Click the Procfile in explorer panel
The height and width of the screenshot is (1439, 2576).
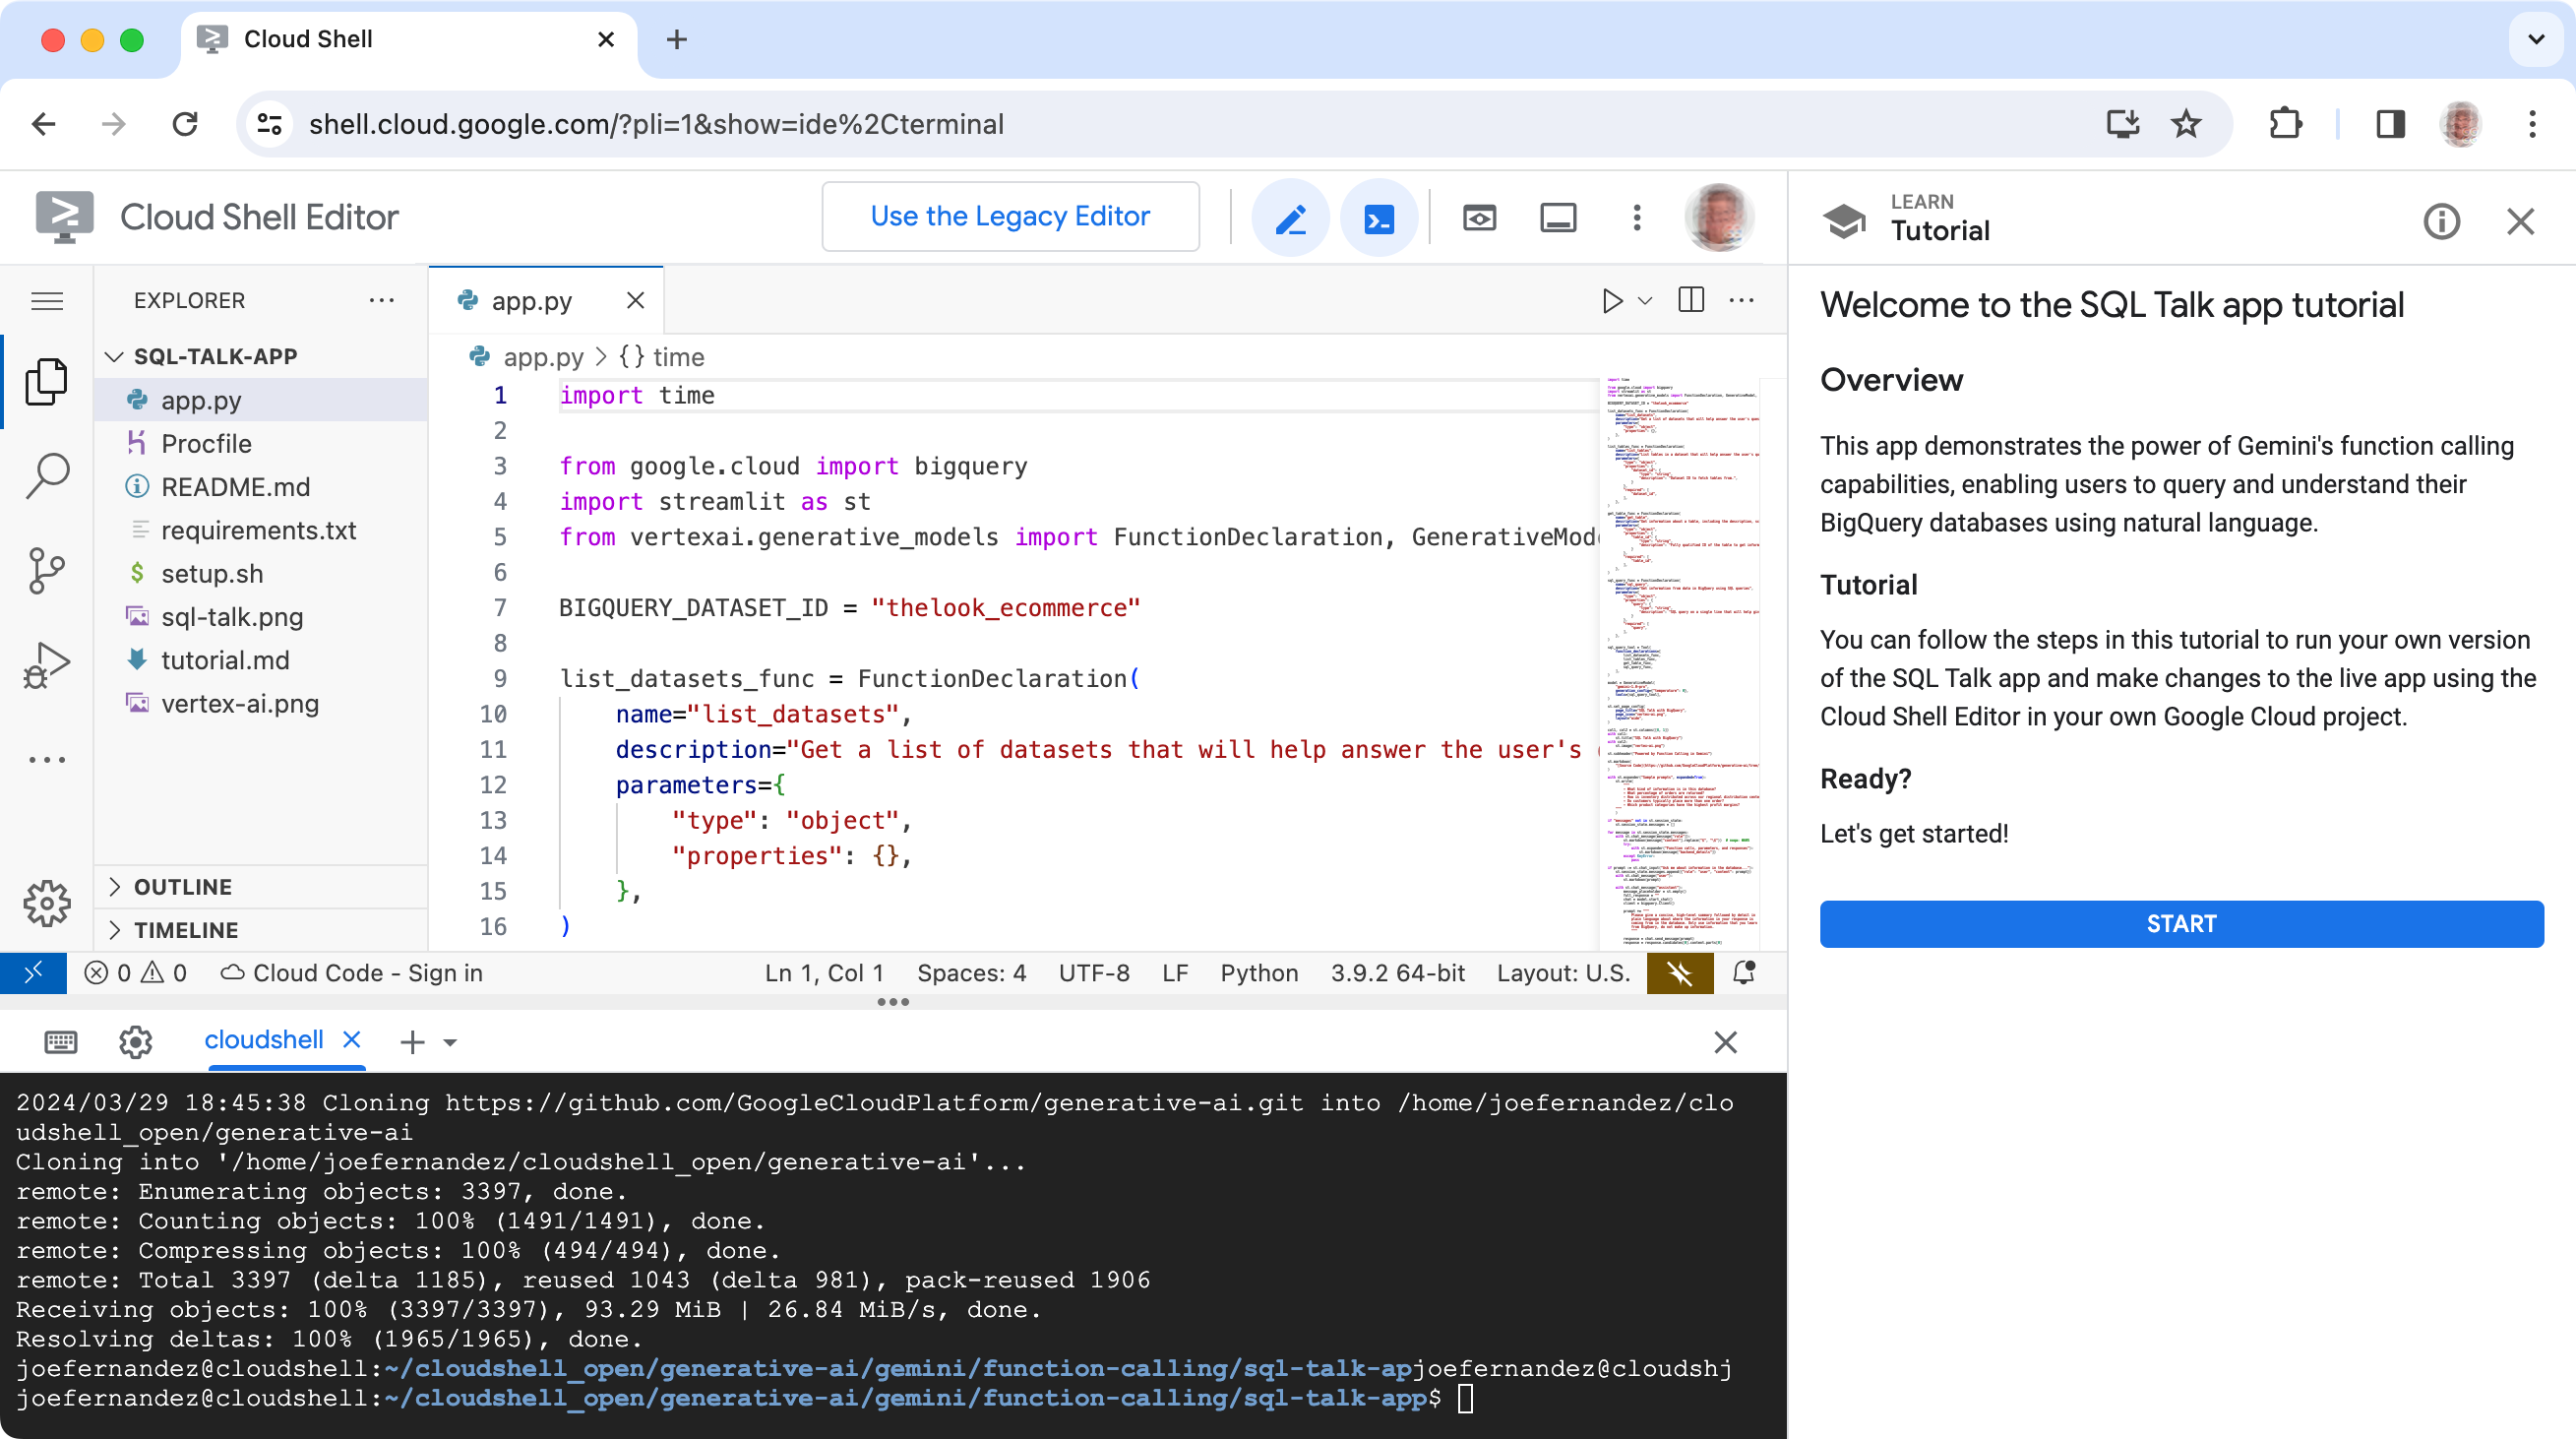click(206, 443)
